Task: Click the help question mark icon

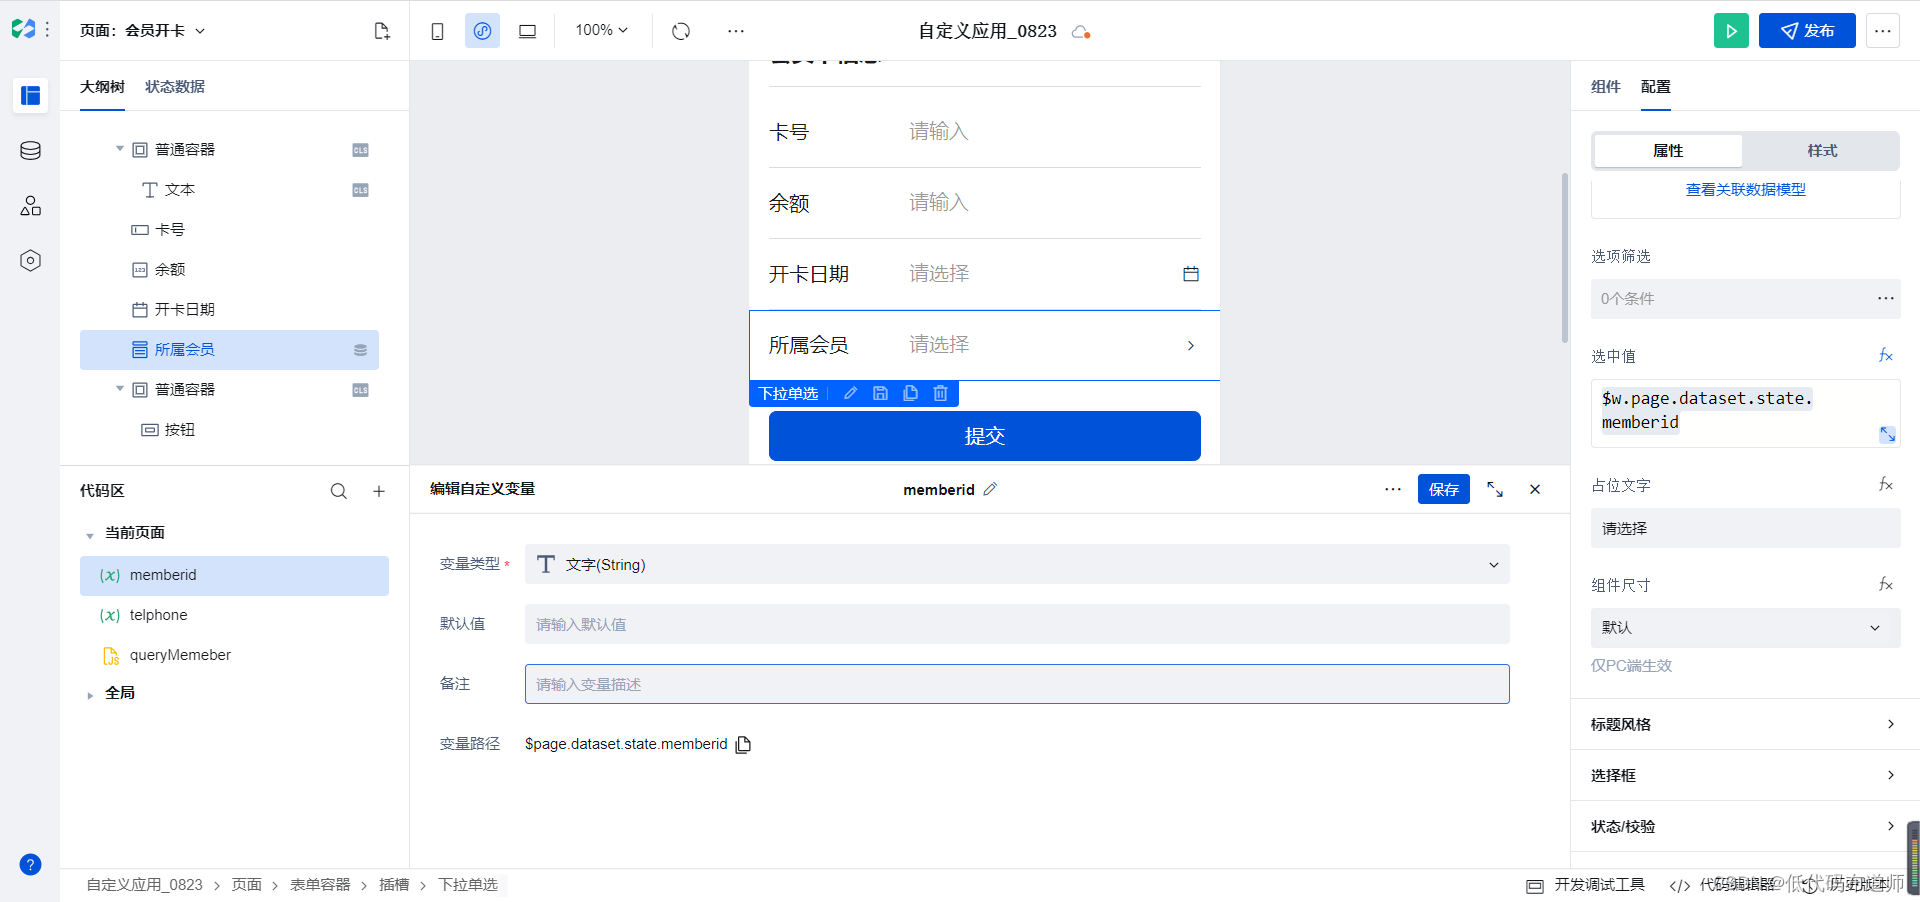Action: tap(30, 864)
